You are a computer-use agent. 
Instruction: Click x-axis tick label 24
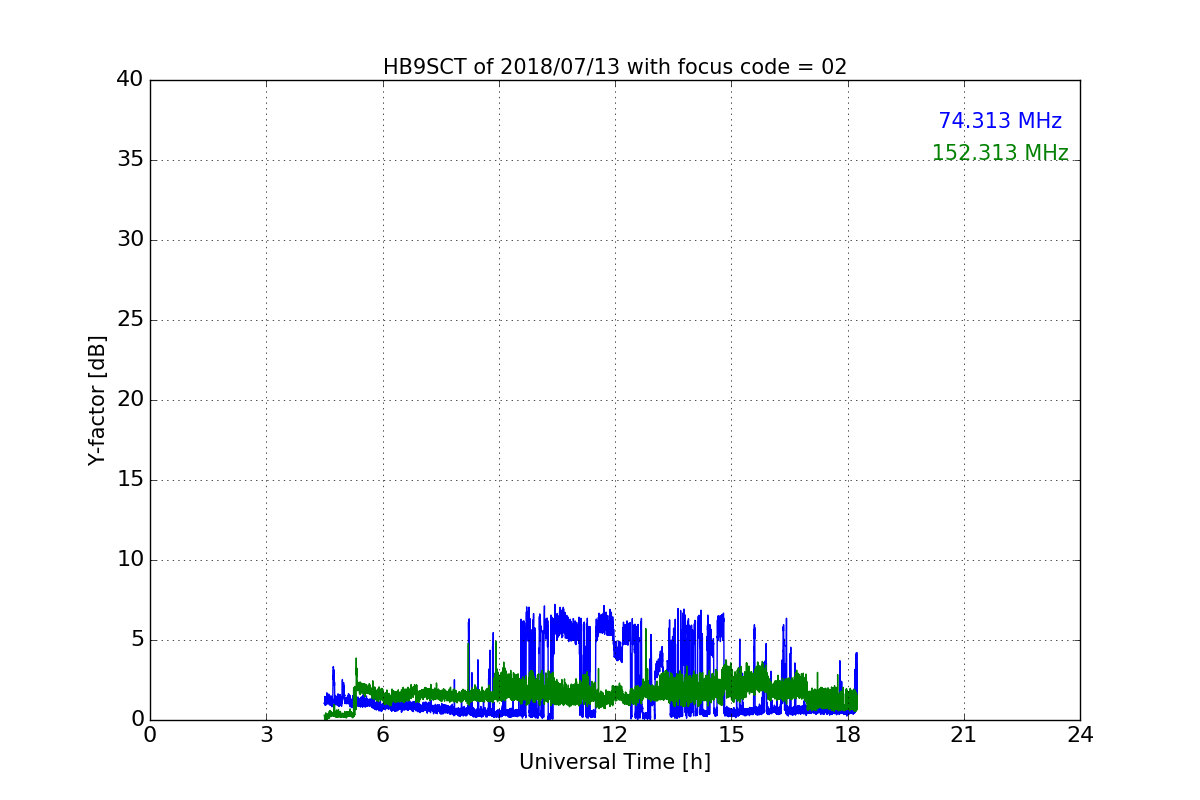pyautogui.click(x=1080, y=735)
